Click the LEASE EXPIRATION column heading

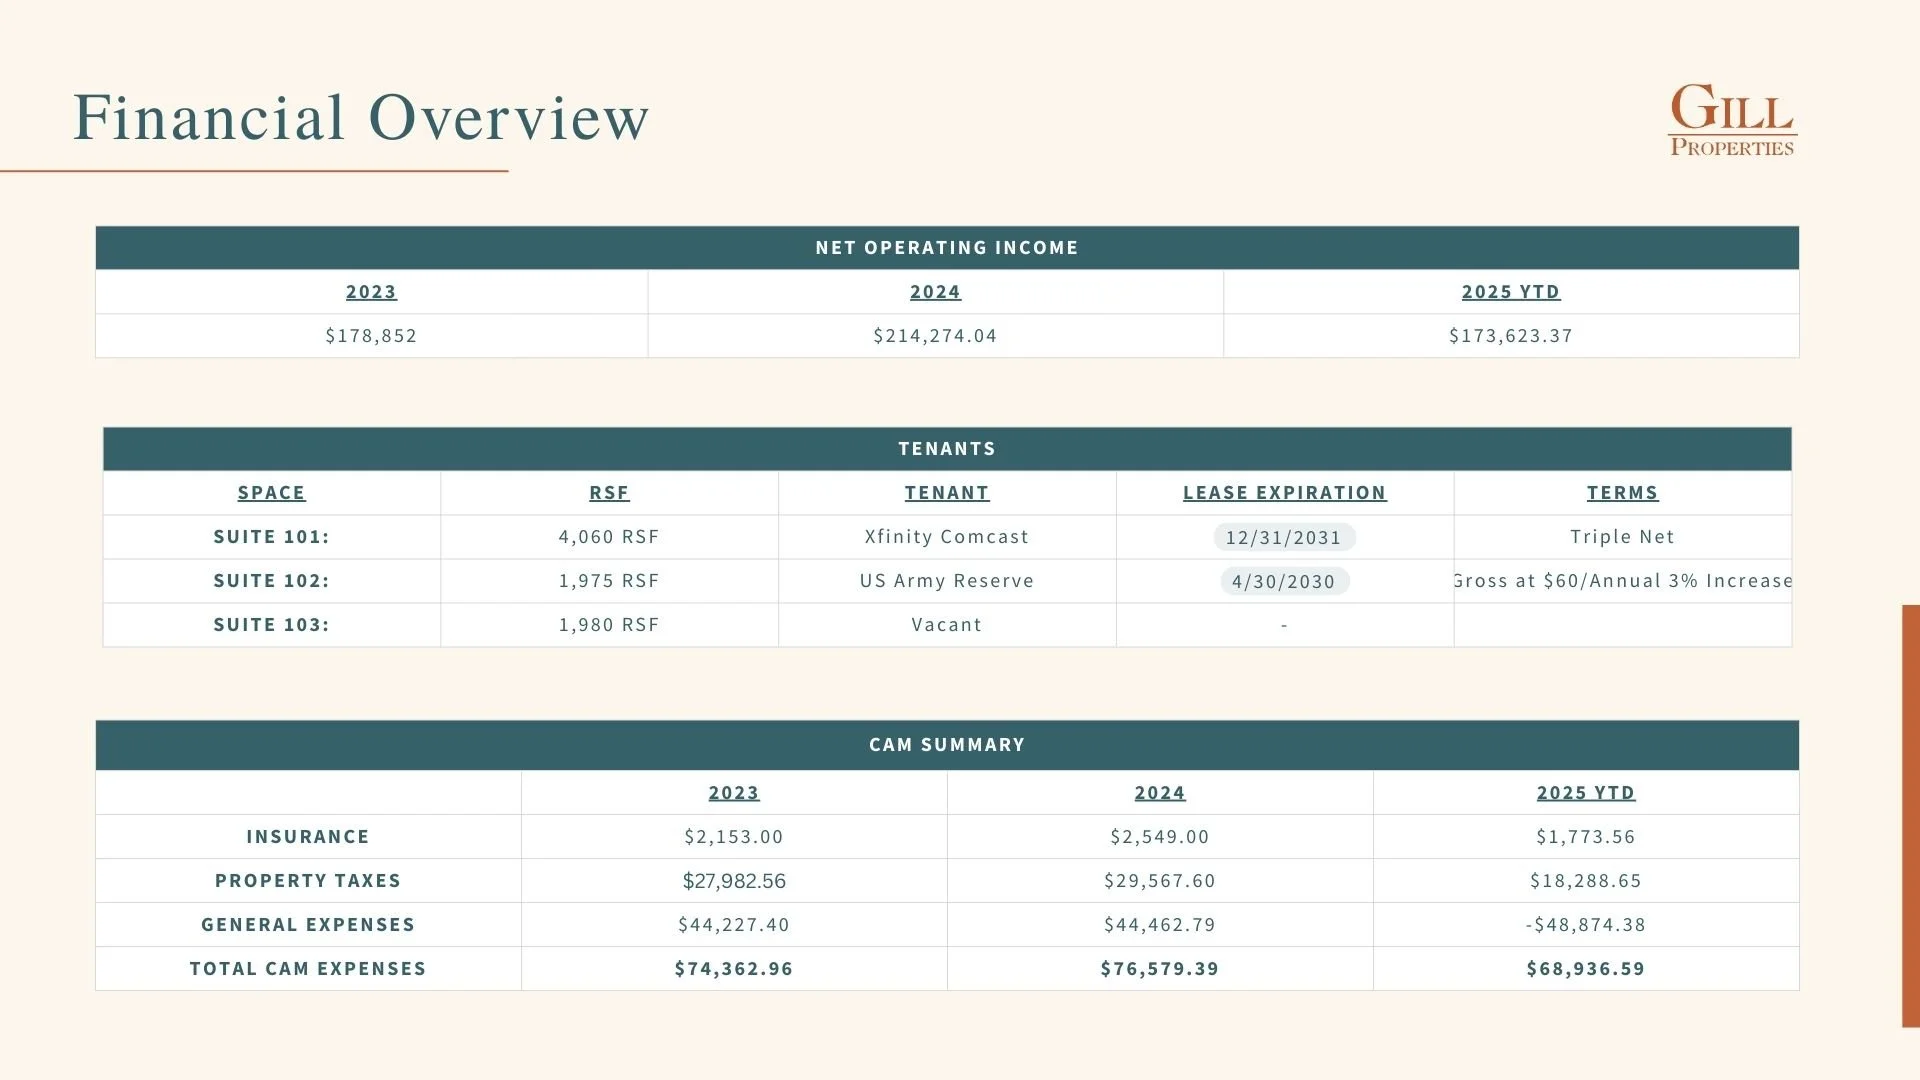click(1284, 493)
